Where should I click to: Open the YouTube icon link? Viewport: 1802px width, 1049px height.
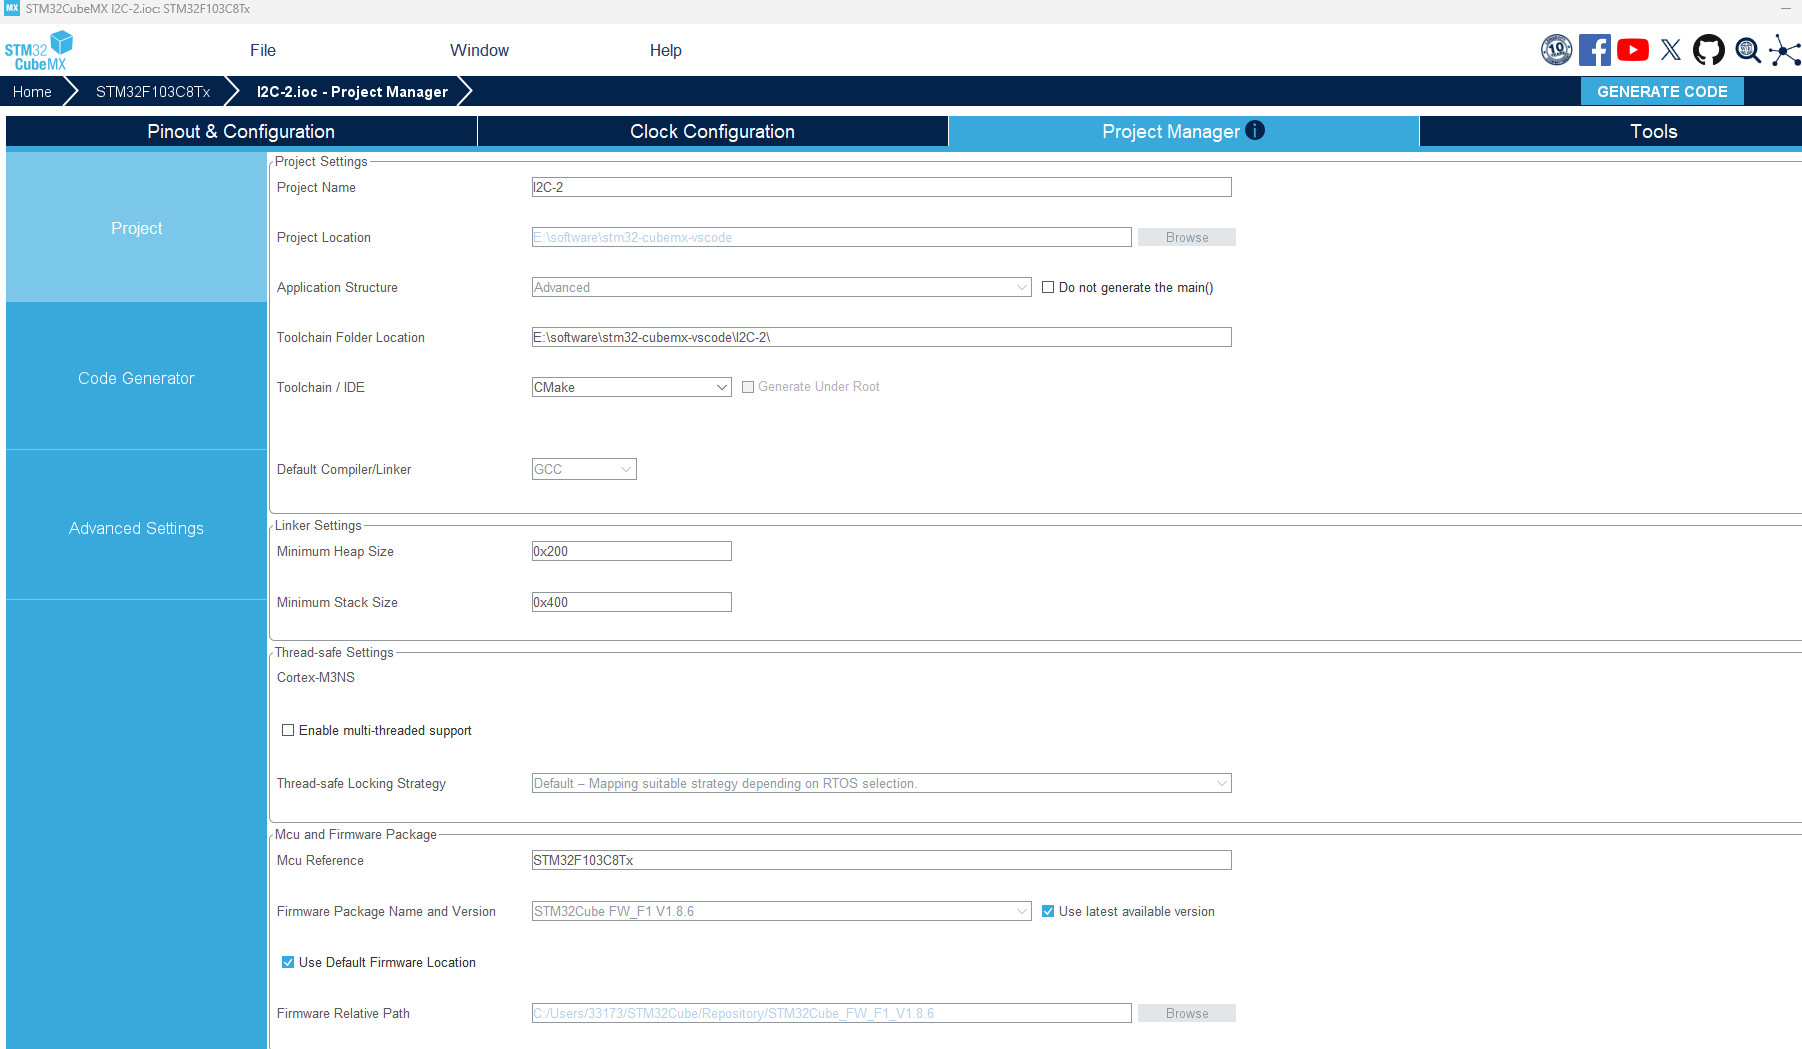pos(1633,50)
